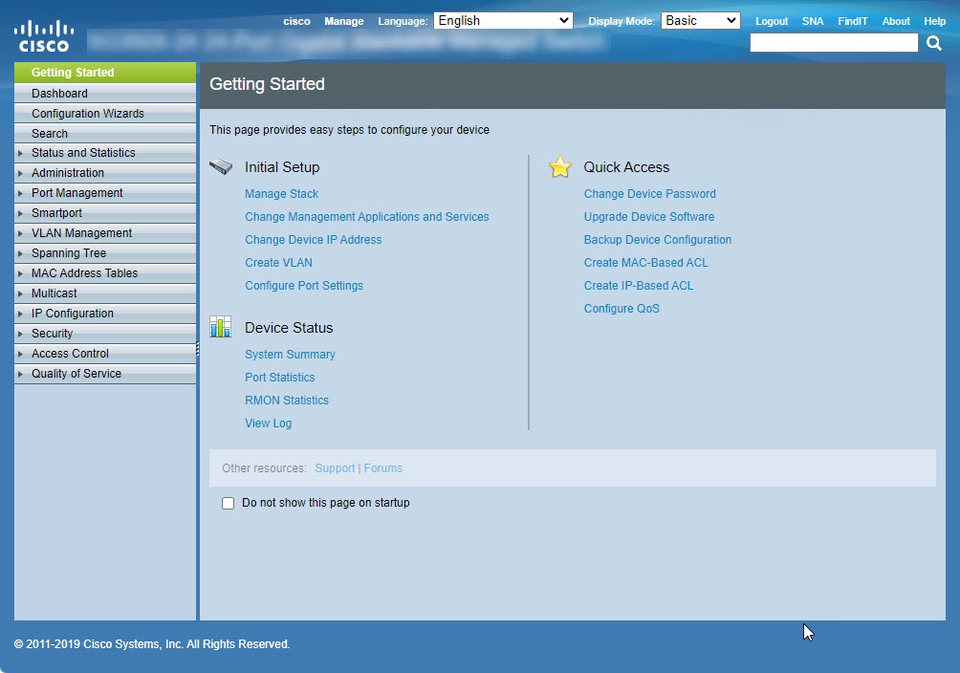Open Configure Port Settings link
The image size is (960, 673).
304,285
